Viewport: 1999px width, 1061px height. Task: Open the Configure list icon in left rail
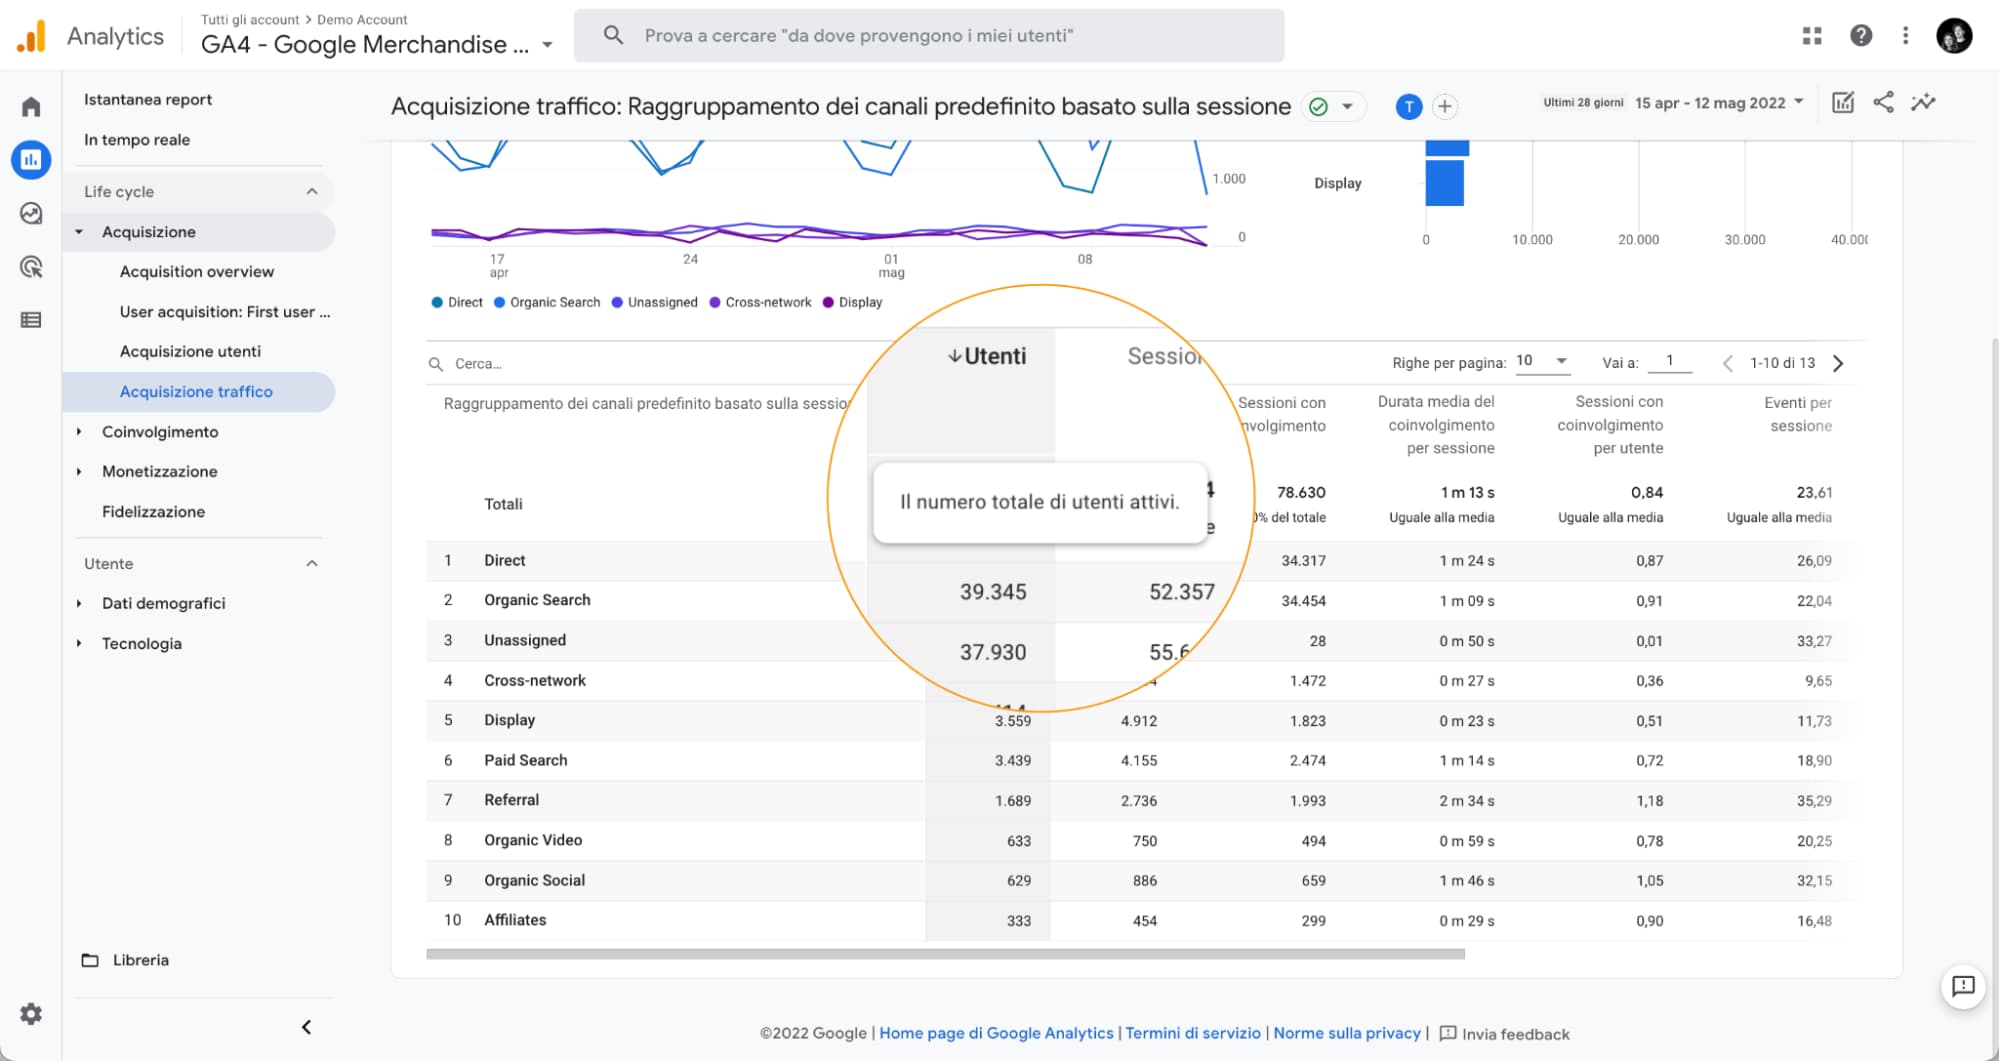31,320
